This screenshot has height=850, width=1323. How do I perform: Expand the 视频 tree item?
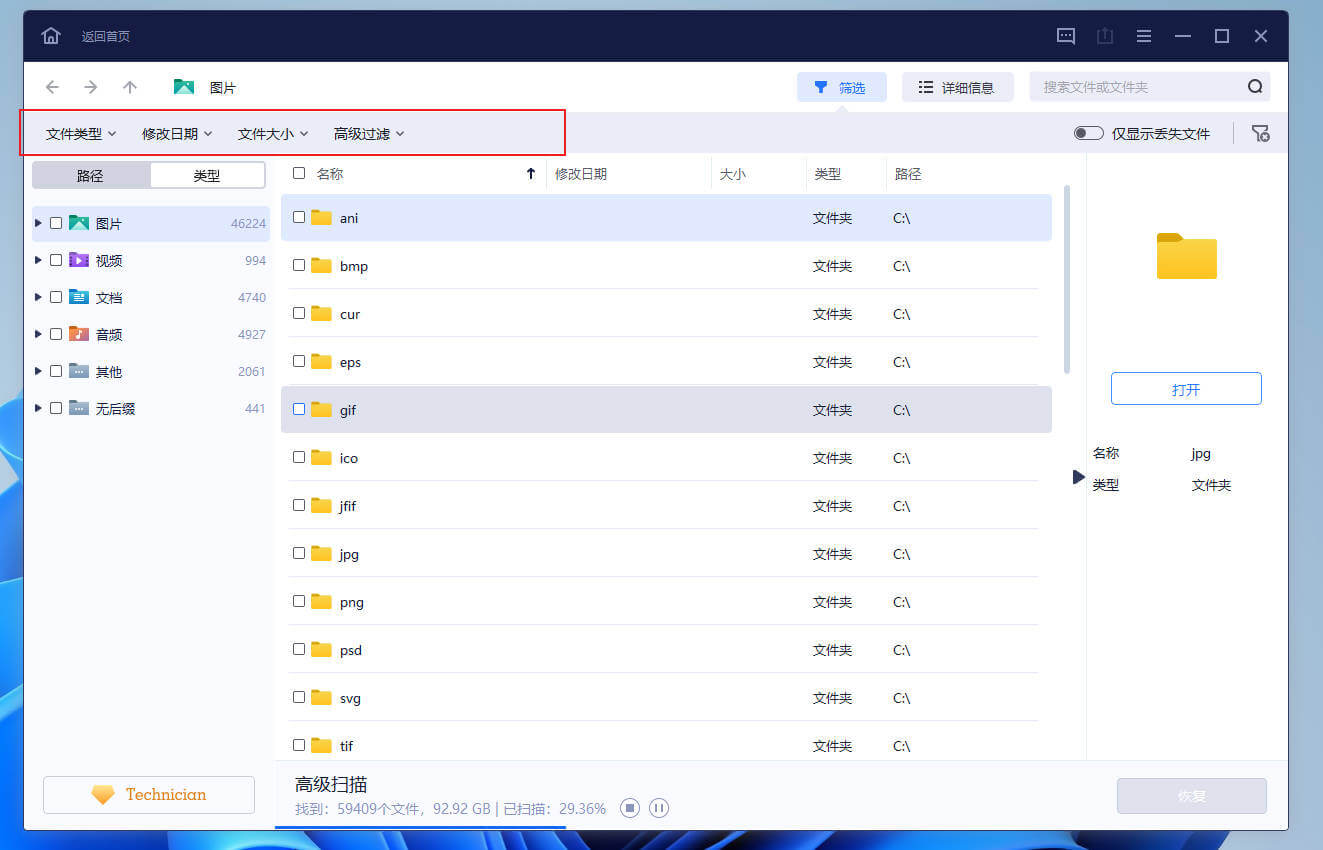[37, 260]
